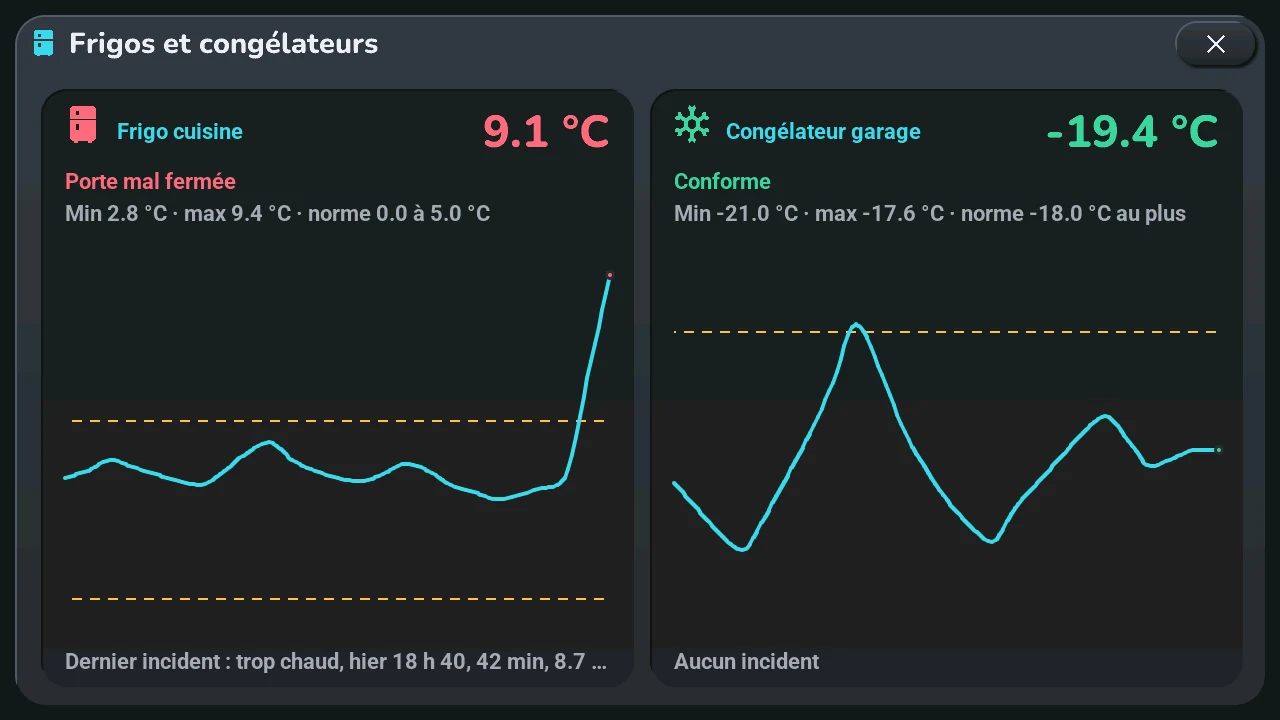Click the "Min -21.0 °C · max -17.6 °C" line
1280x720 pixels.
click(930, 213)
